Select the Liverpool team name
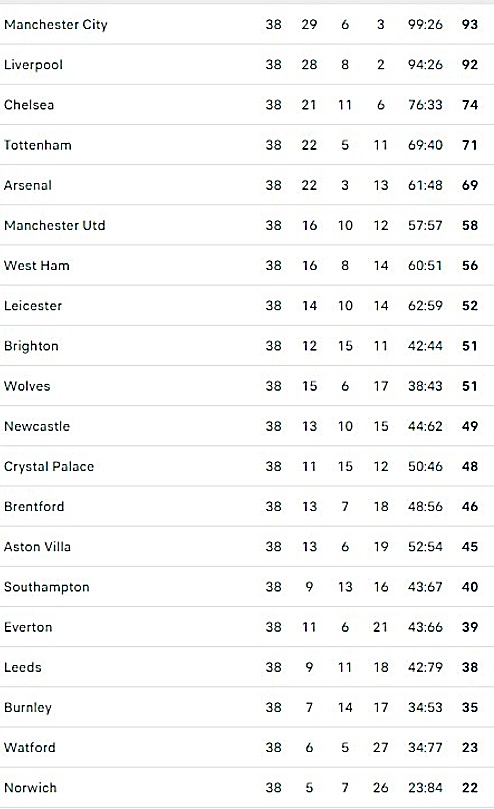 coord(34,64)
